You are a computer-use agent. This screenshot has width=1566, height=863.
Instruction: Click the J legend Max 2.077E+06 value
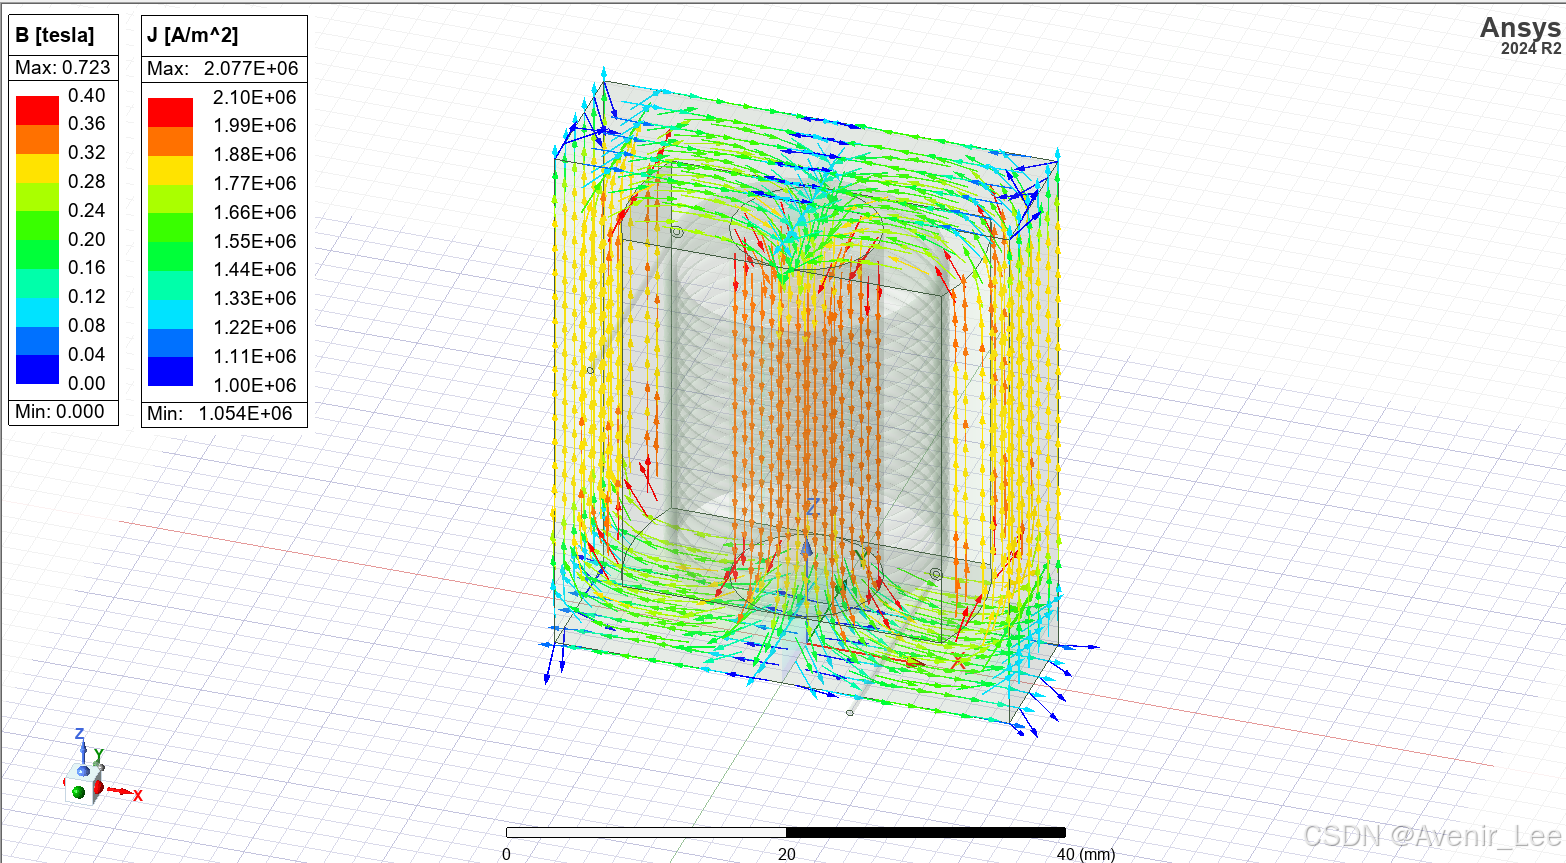coord(223,68)
